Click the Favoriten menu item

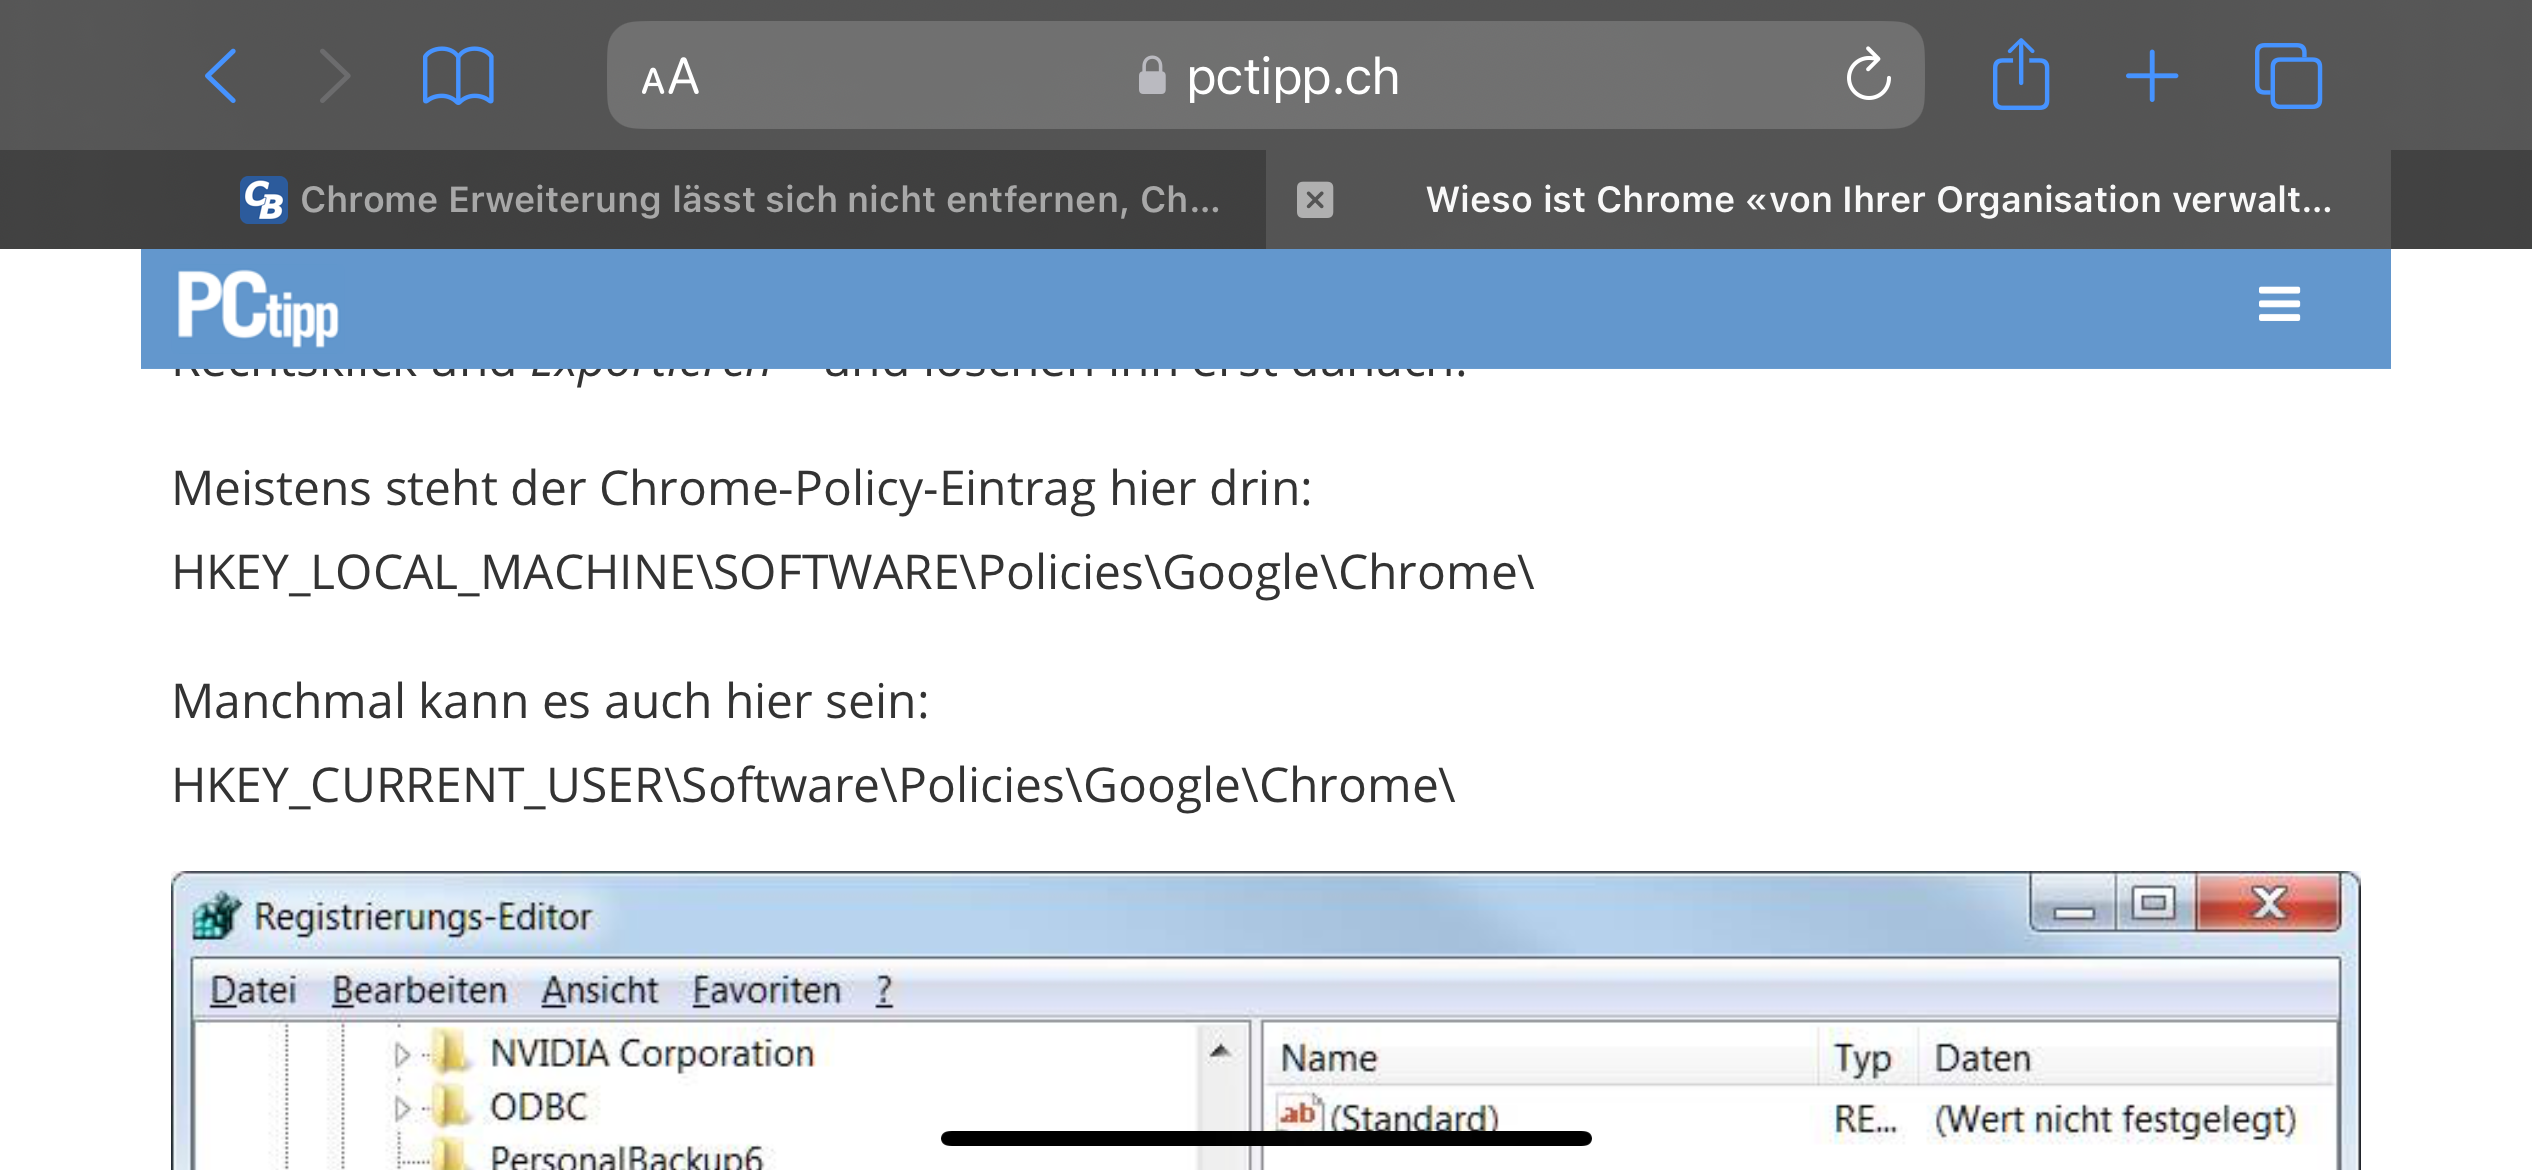click(x=766, y=990)
